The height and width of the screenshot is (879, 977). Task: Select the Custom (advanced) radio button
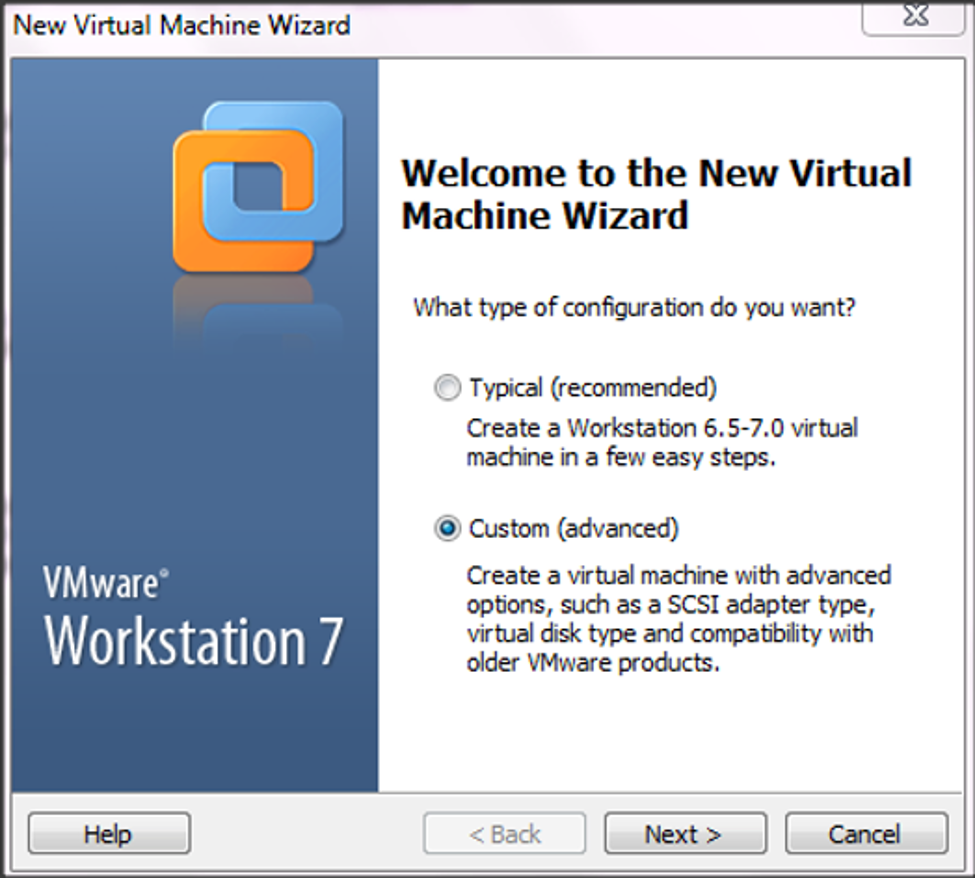(447, 529)
